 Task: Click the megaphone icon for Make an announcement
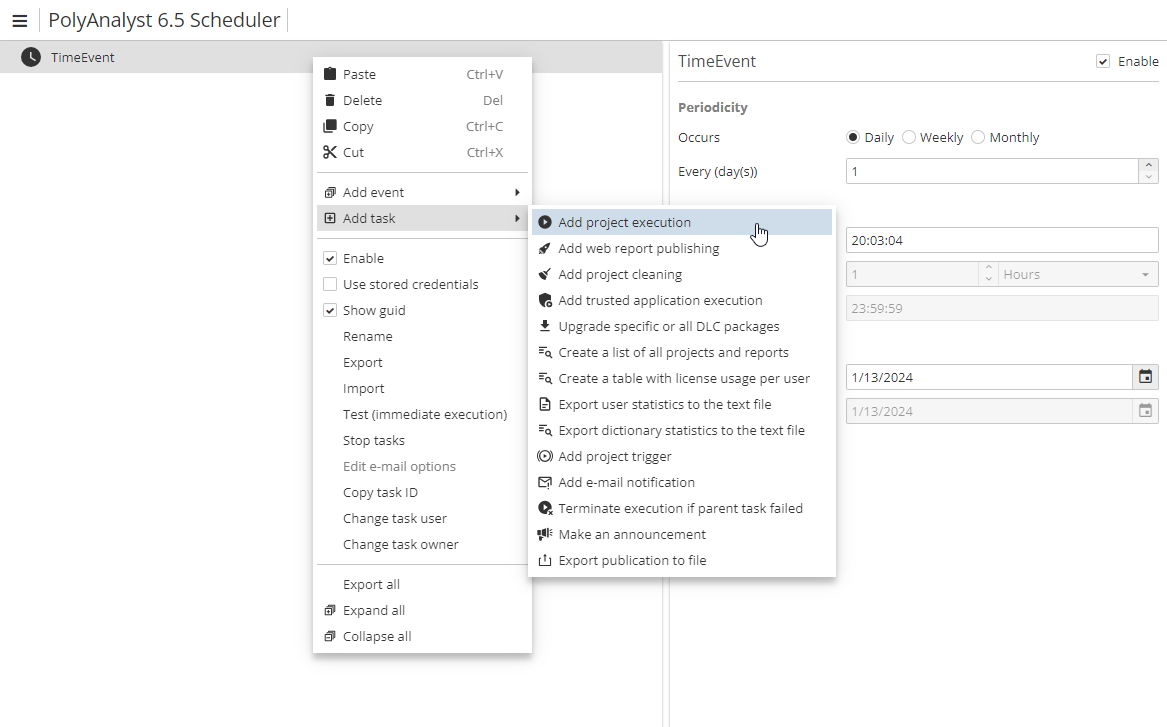(545, 534)
